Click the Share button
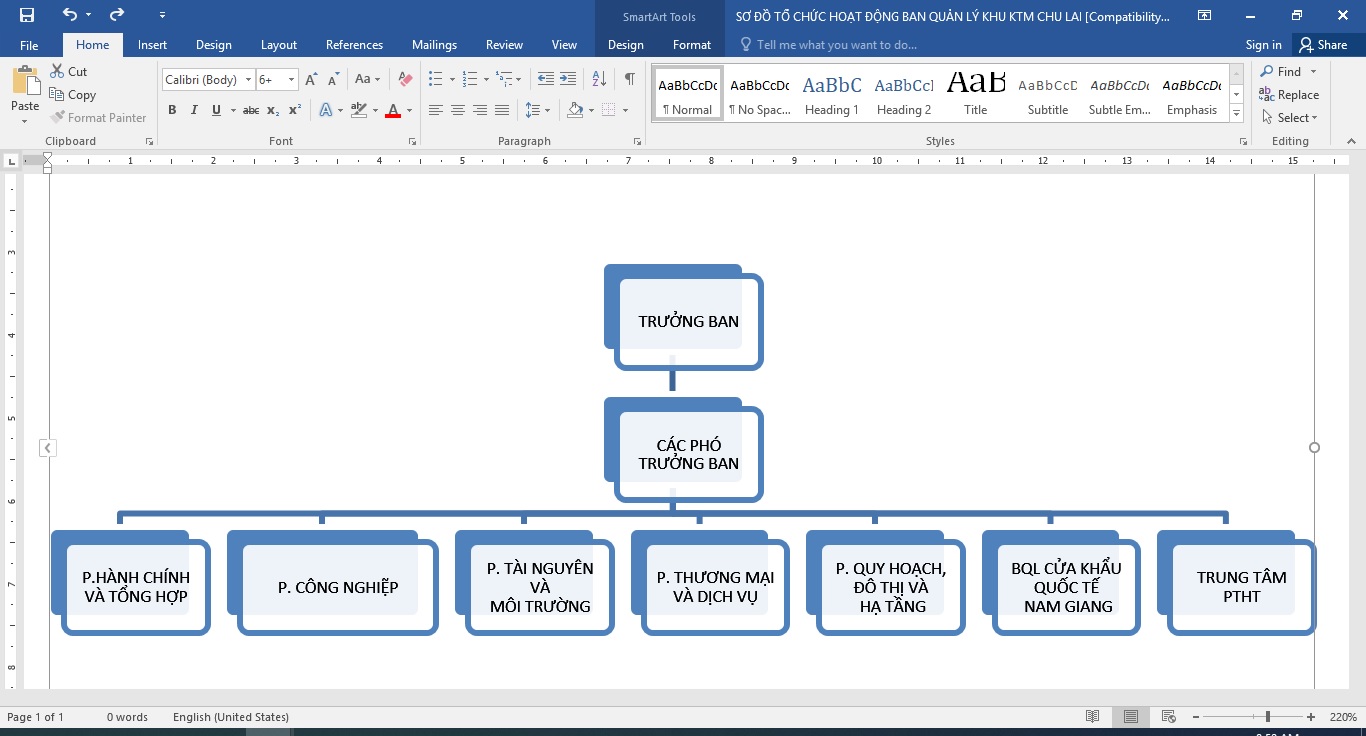The image size is (1366, 736). [1322, 45]
